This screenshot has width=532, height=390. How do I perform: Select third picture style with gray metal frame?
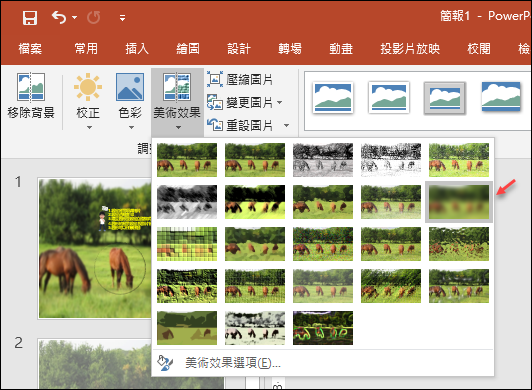coord(445,98)
